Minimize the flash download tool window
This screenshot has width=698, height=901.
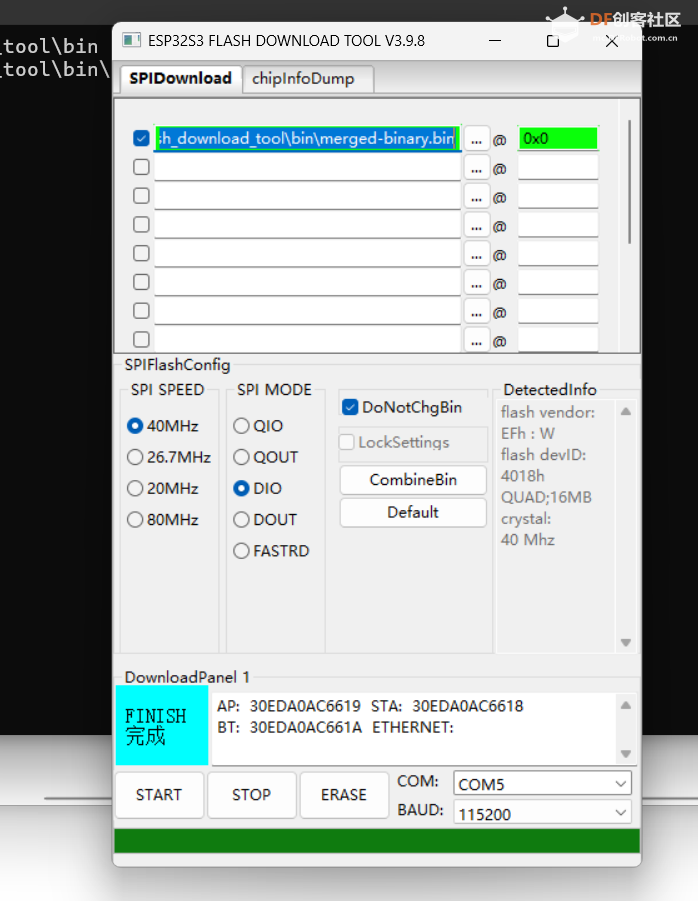[x=495, y=41]
